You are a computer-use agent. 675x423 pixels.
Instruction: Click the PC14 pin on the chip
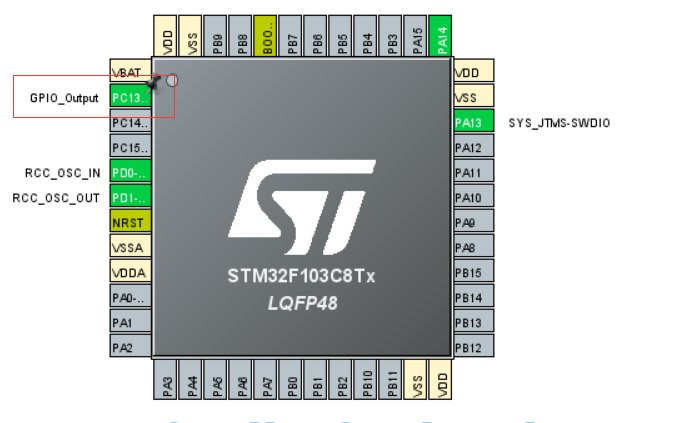coord(130,123)
